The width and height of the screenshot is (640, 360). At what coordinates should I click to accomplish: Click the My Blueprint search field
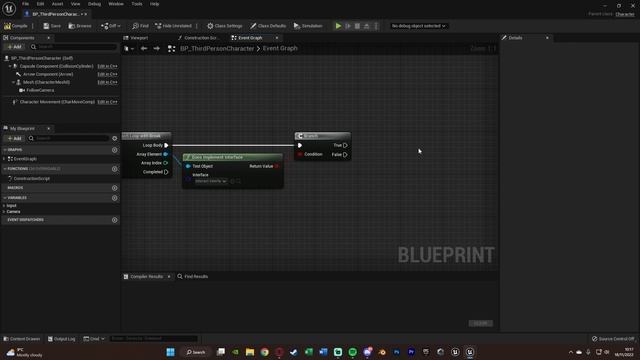[x=68, y=138]
